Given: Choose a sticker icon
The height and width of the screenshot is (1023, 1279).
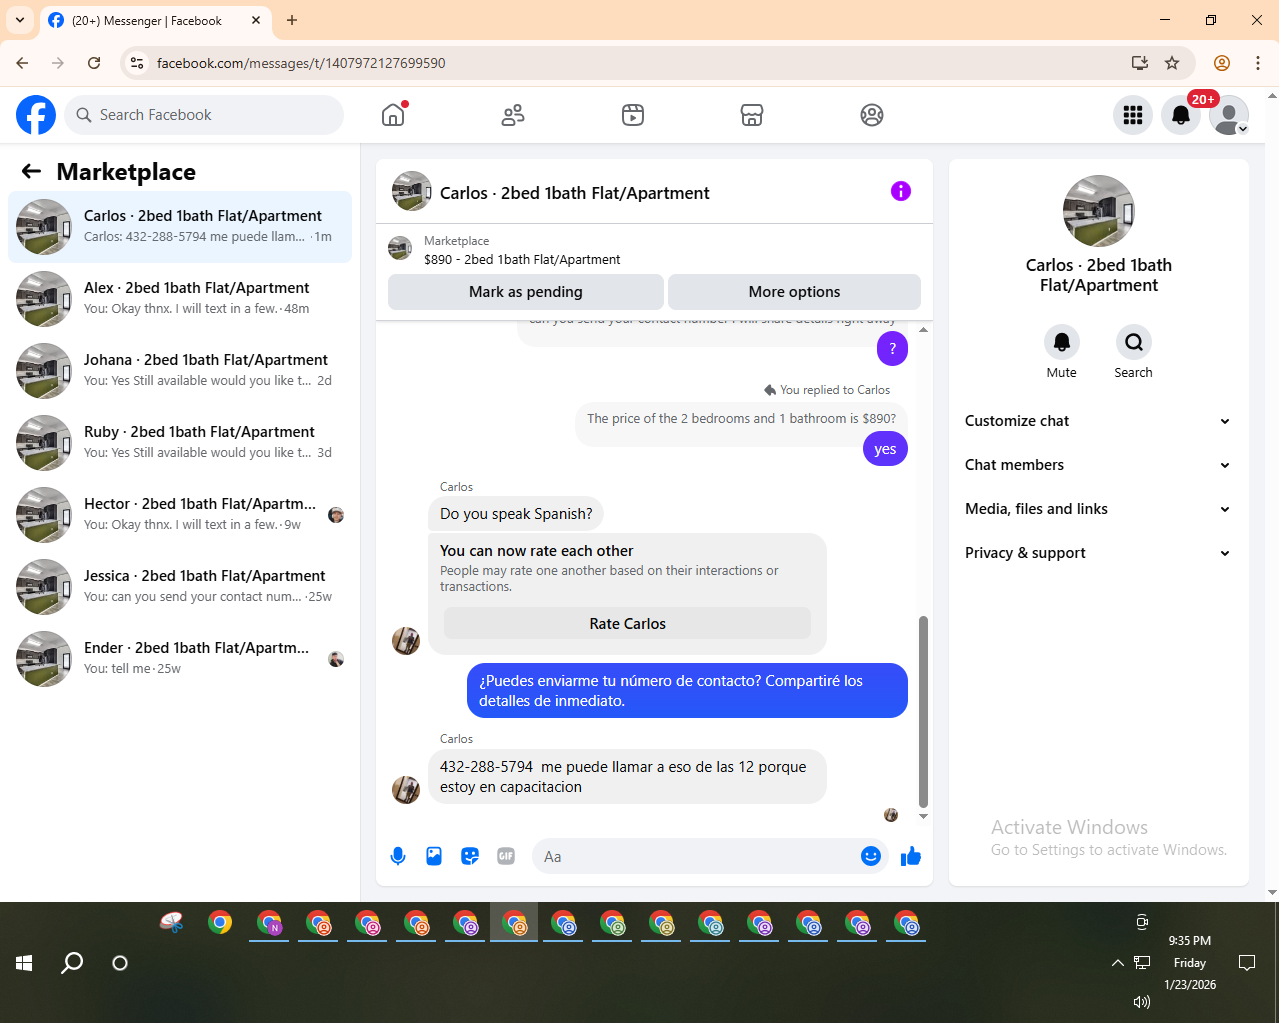Looking at the screenshot, I should pyautogui.click(x=470, y=856).
